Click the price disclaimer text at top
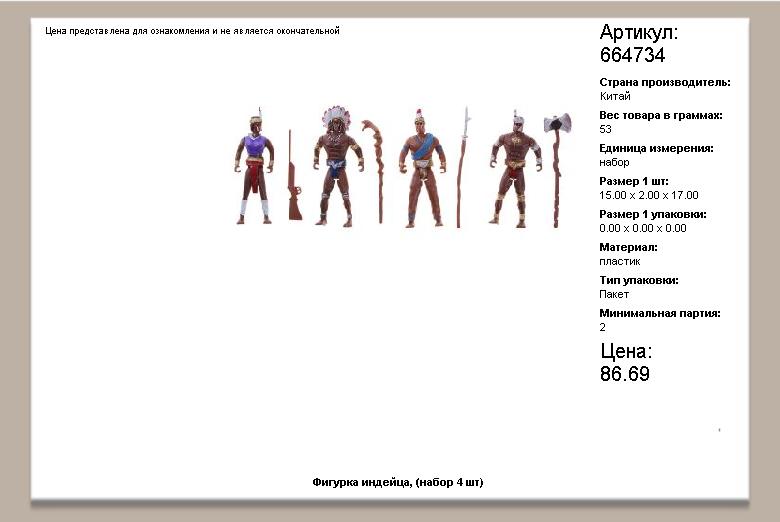The width and height of the screenshot is (780, 522). click(x=192, y=31)
